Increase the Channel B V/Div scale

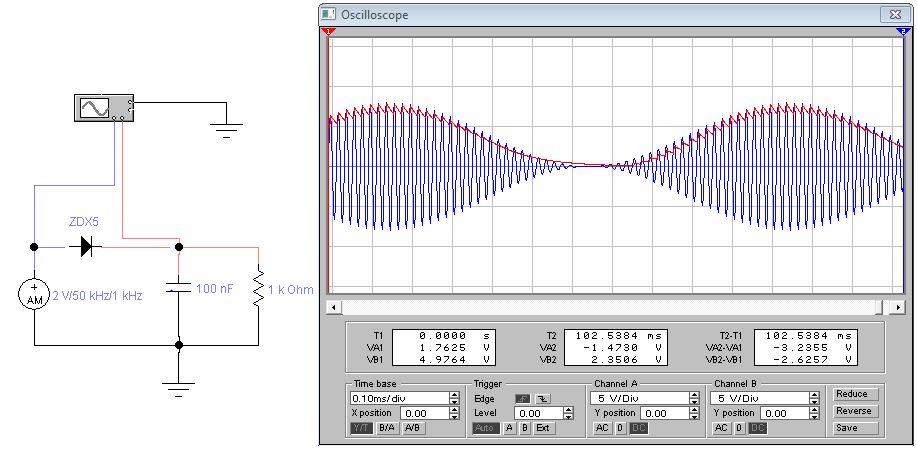814,395
